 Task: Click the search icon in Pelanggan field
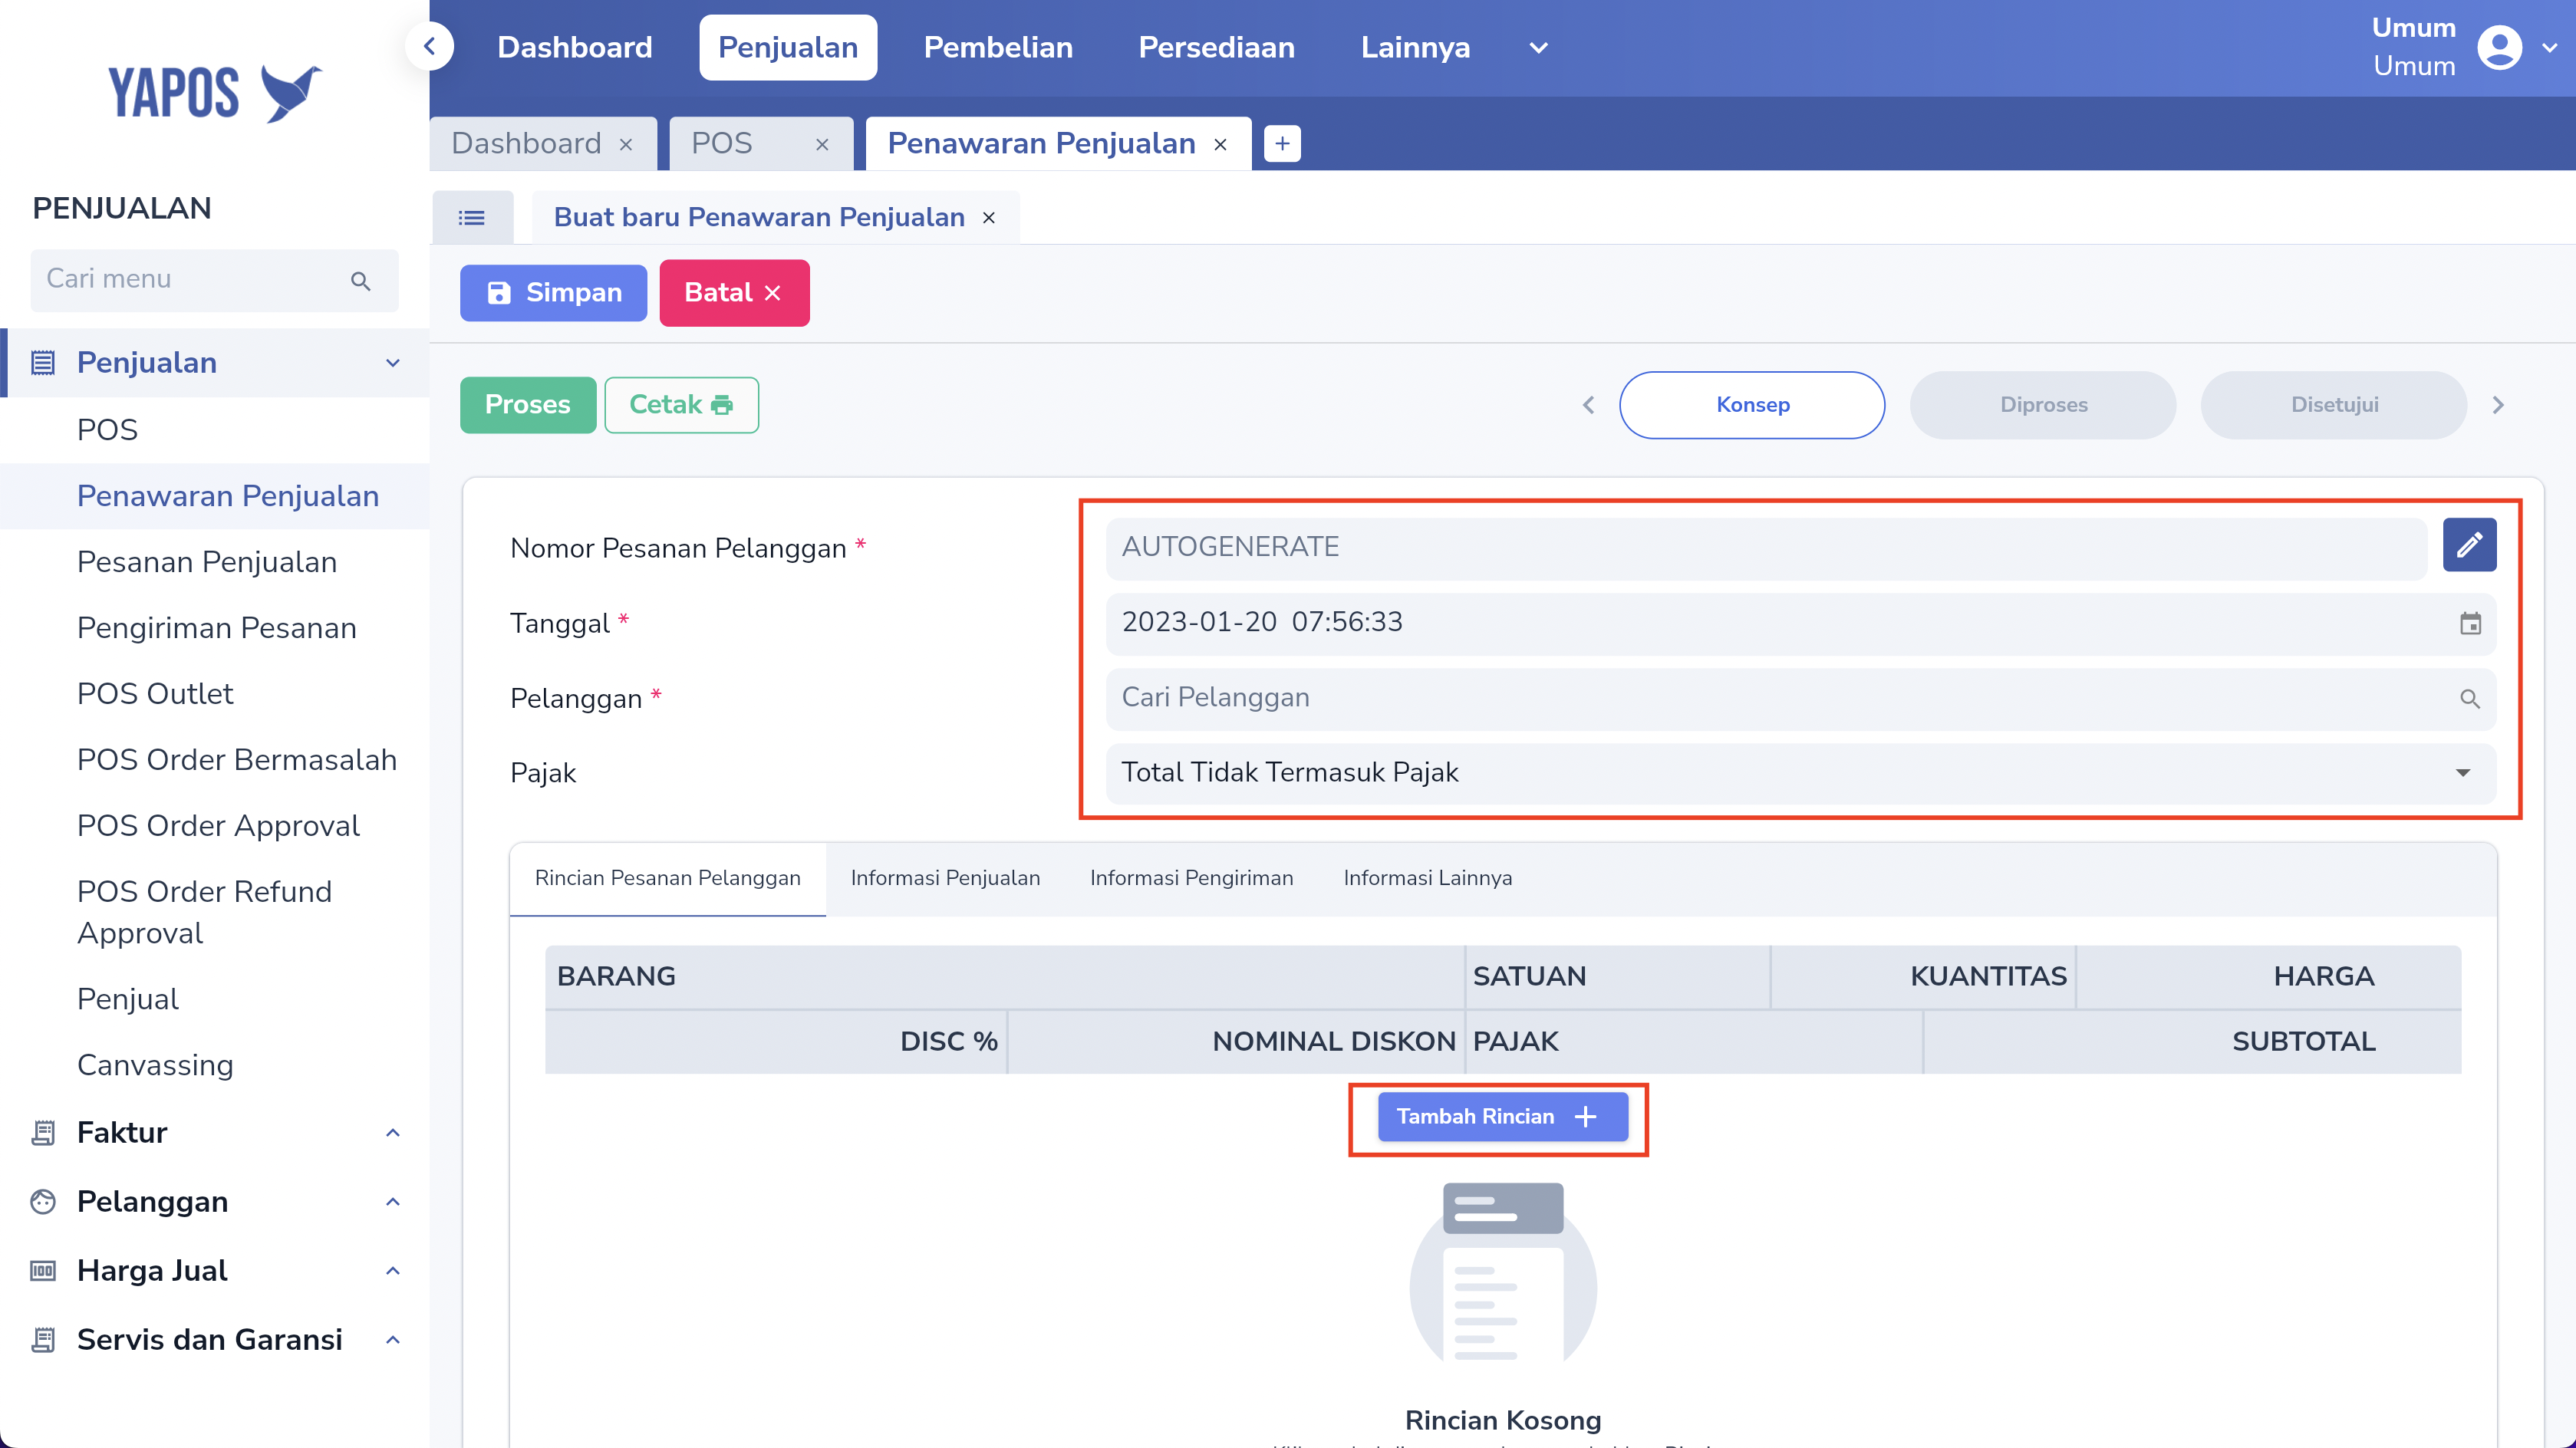click(2470, 699)
